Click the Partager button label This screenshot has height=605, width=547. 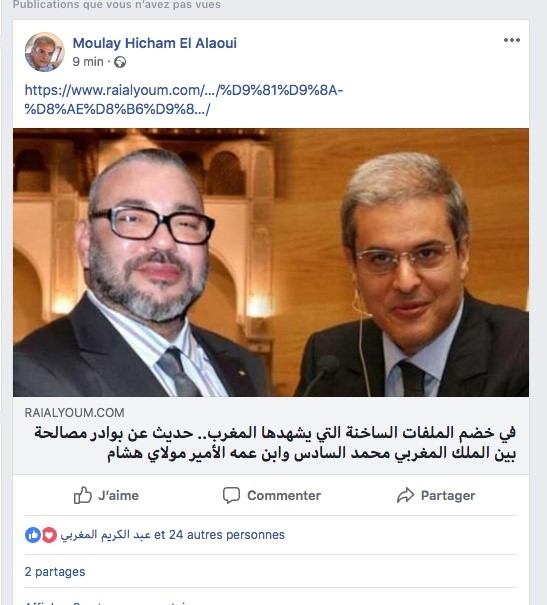click(x=448, y=495)
